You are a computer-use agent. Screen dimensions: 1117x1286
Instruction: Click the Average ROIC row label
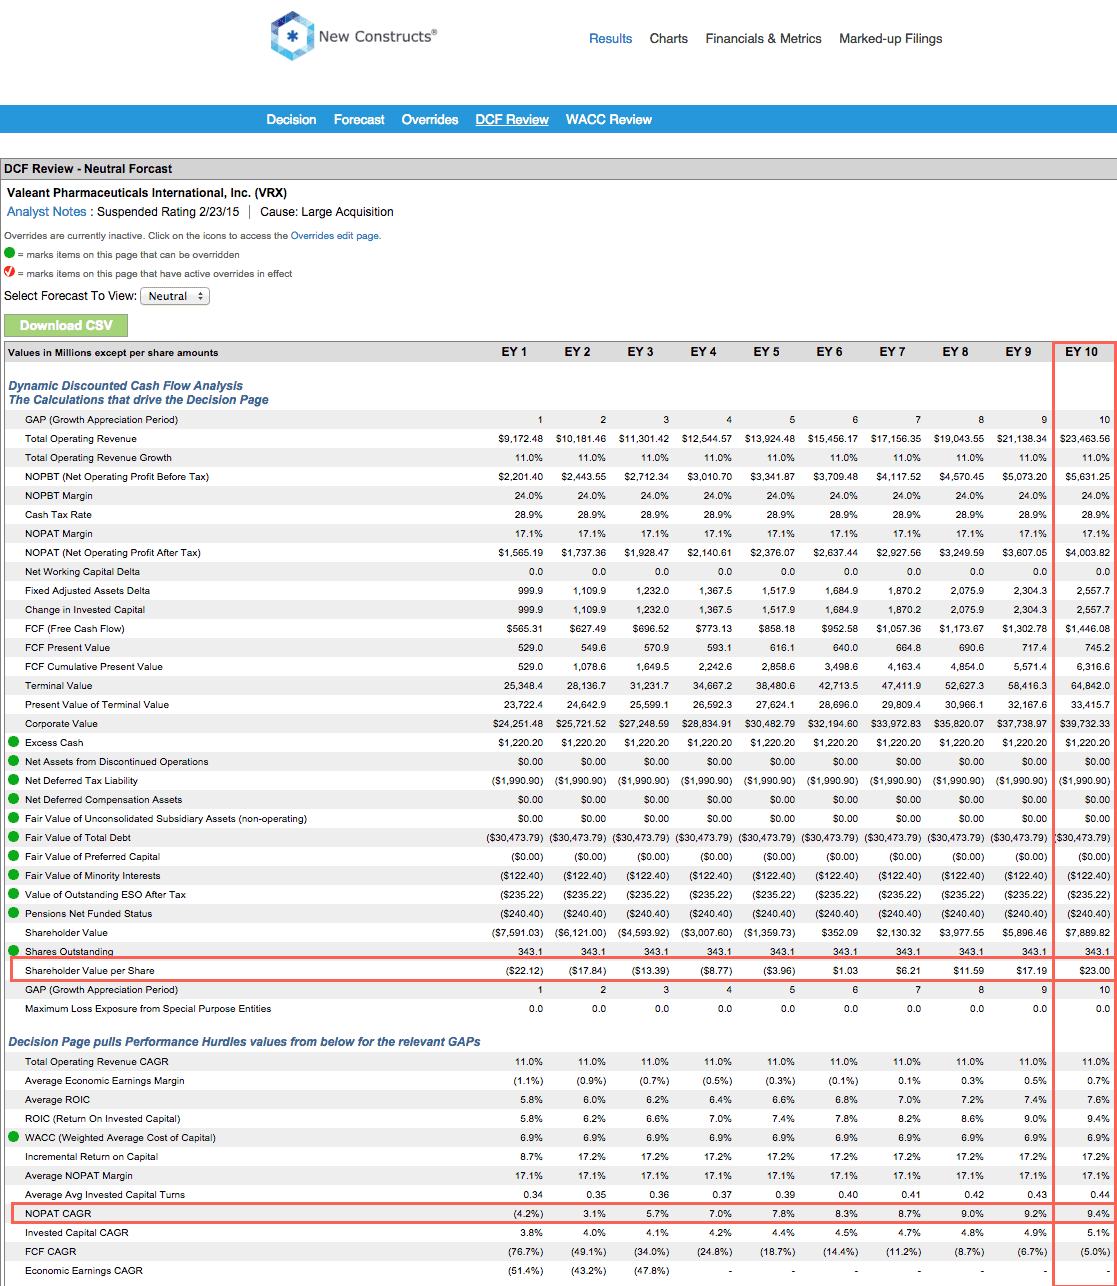(58, 1099)
